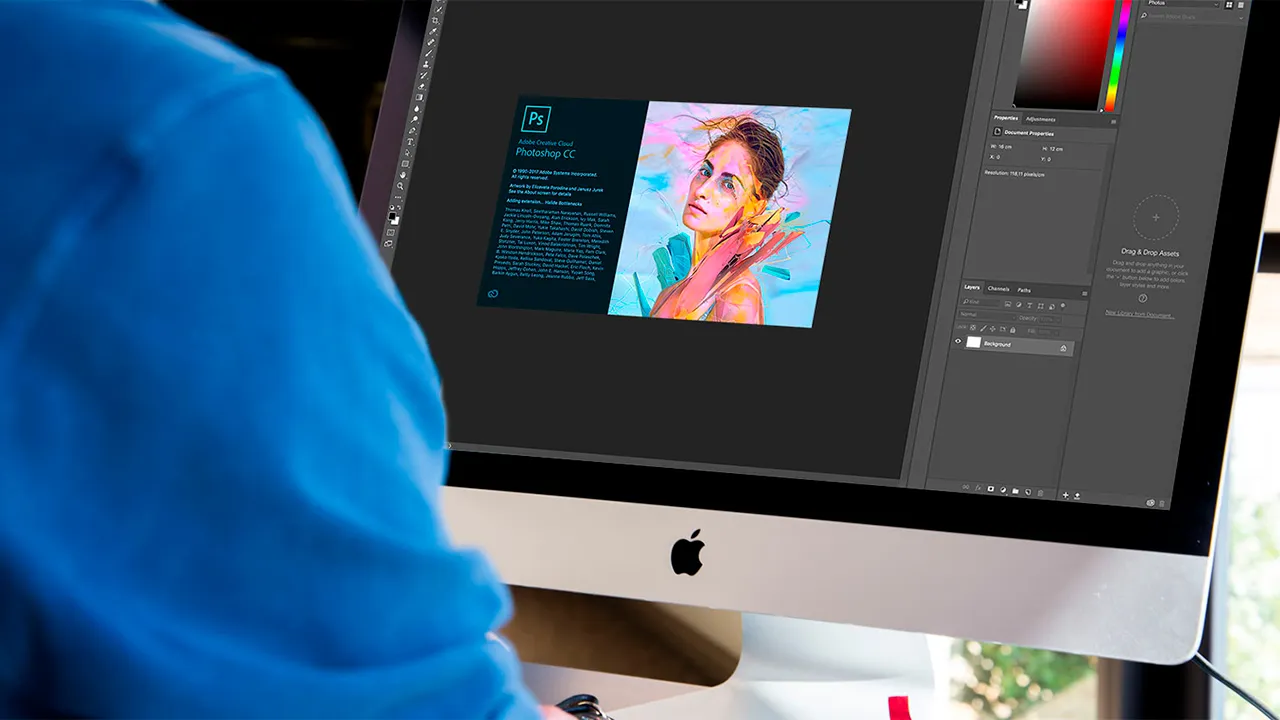Click the W: 16 cm width field
Viewport: 1280px width, 720px height.
coord(1001,147)
